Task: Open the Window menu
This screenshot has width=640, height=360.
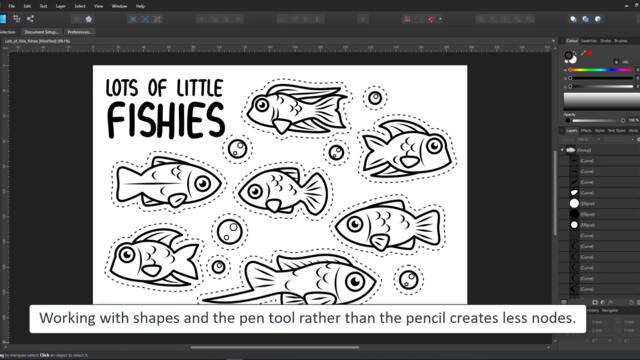Action: [x=119, y=6]
